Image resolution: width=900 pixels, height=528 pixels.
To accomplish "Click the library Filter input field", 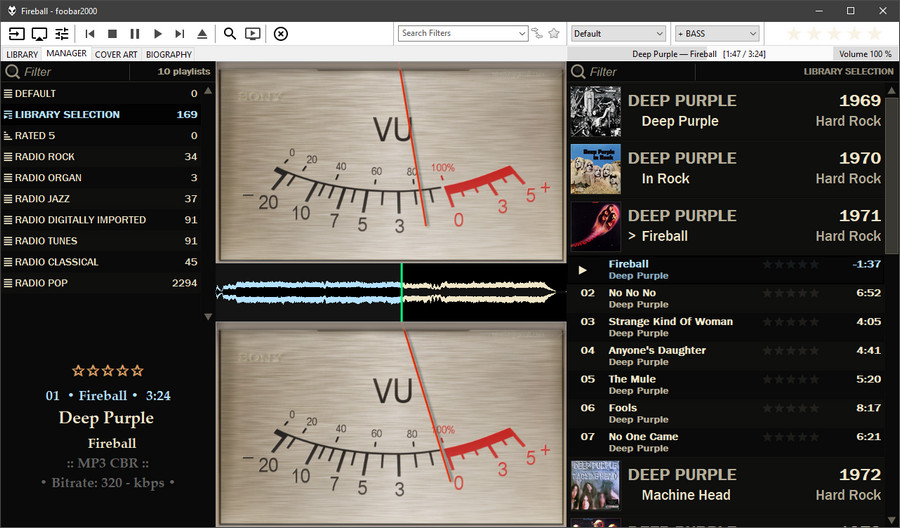I will 641,72.
